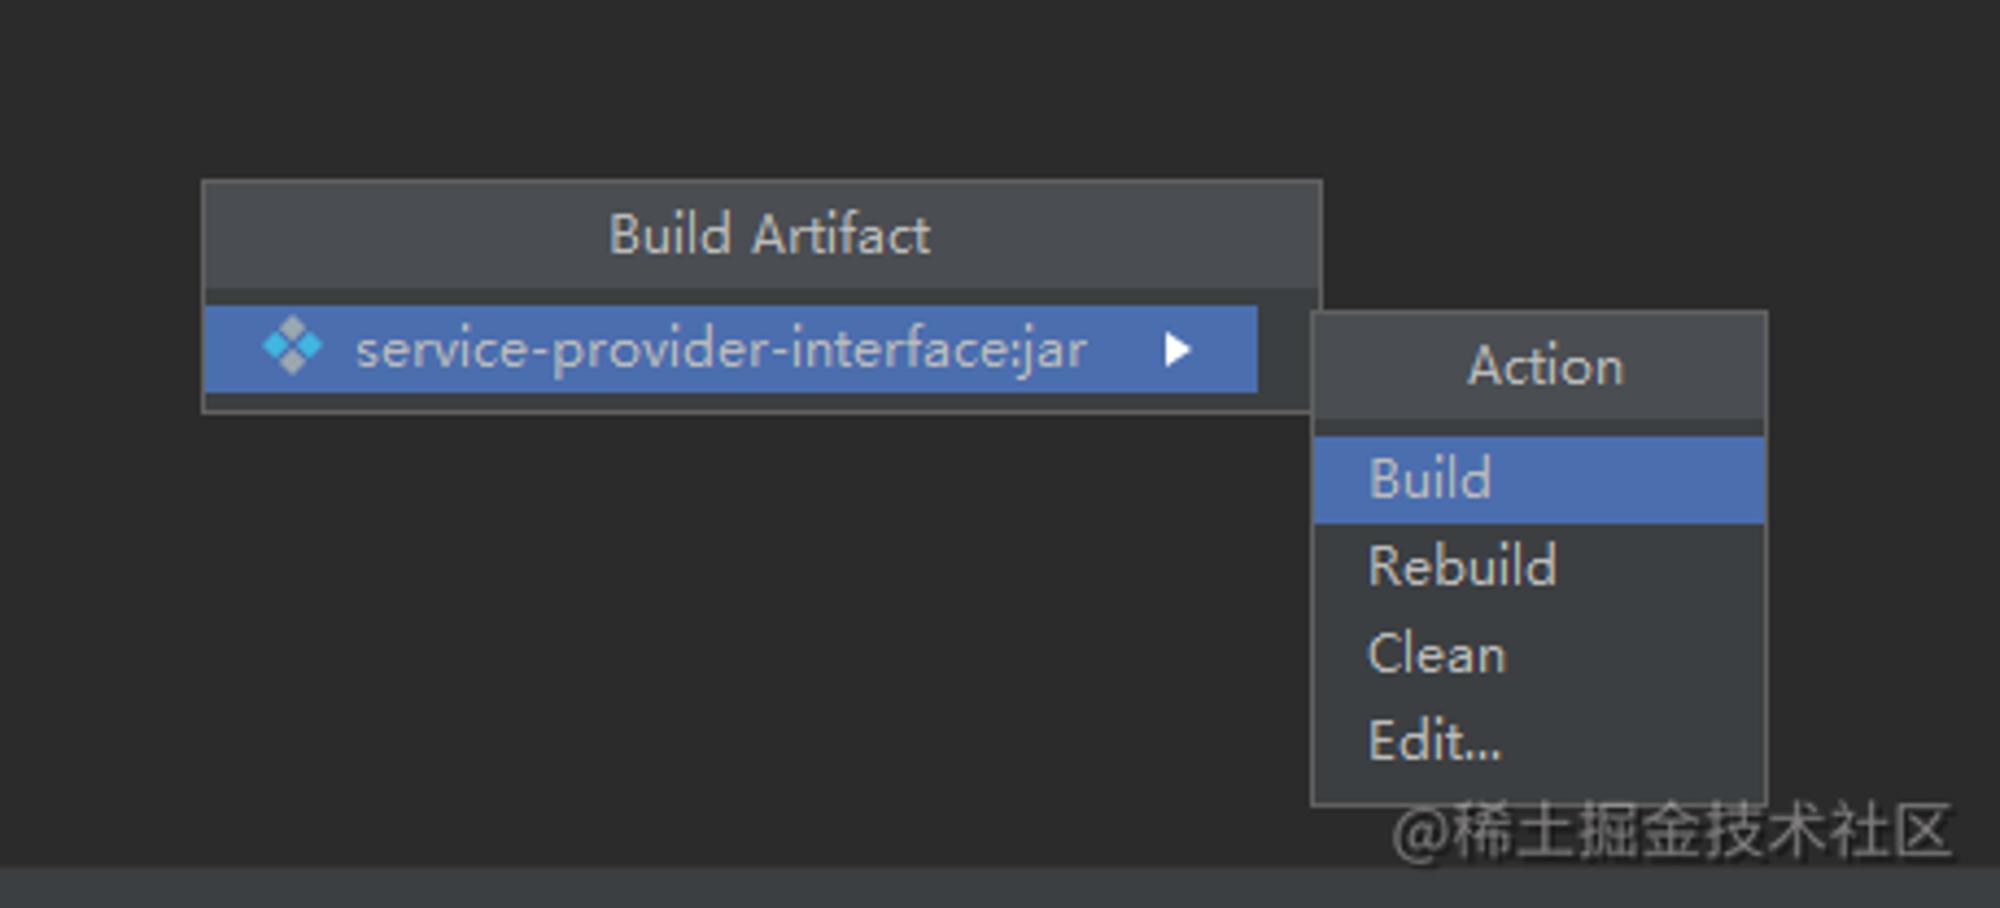This screenshot has width=2000, height=908.
Task: Click the blue diamond artifact icon
Action: coord(292,346)
